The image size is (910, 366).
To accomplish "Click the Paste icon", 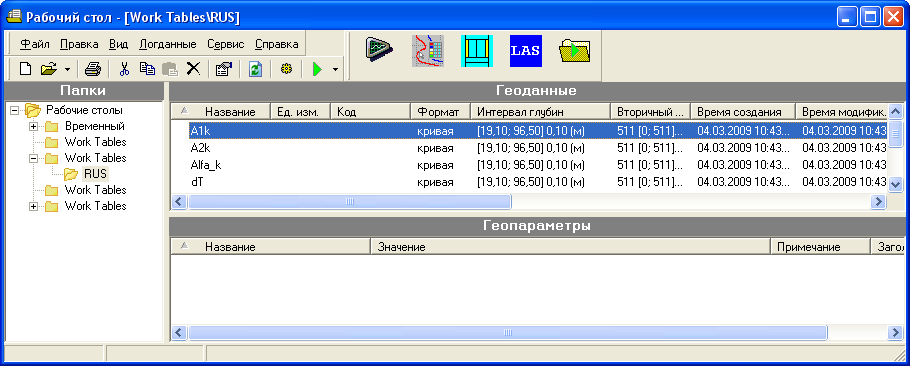I will [x=169, y=69].
